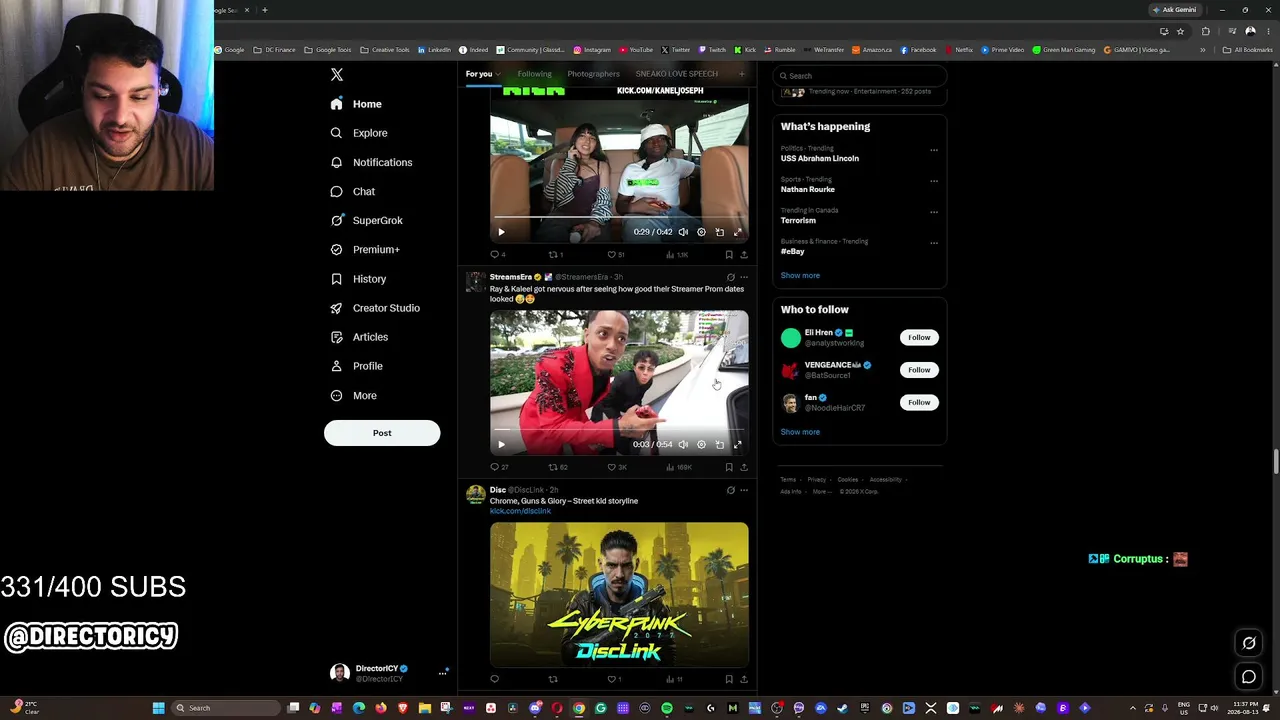Screen dimensions: 1280x720
Task: Open the Explore page
Action: pos(359,133)
